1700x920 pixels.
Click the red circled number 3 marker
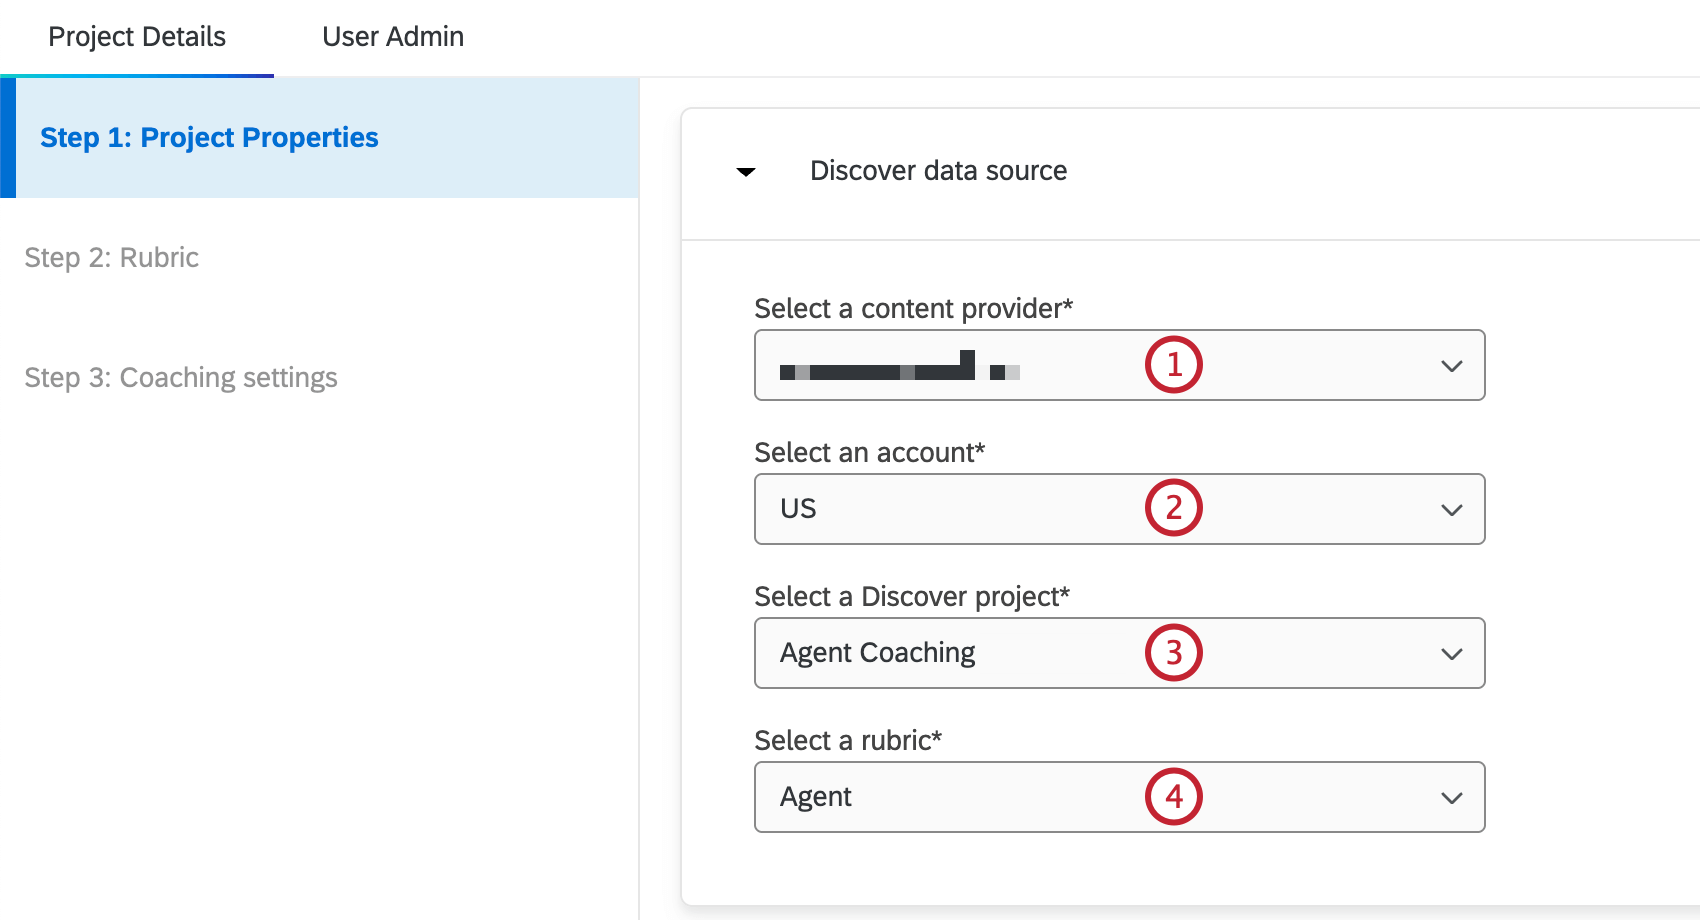coord(1173,653)
